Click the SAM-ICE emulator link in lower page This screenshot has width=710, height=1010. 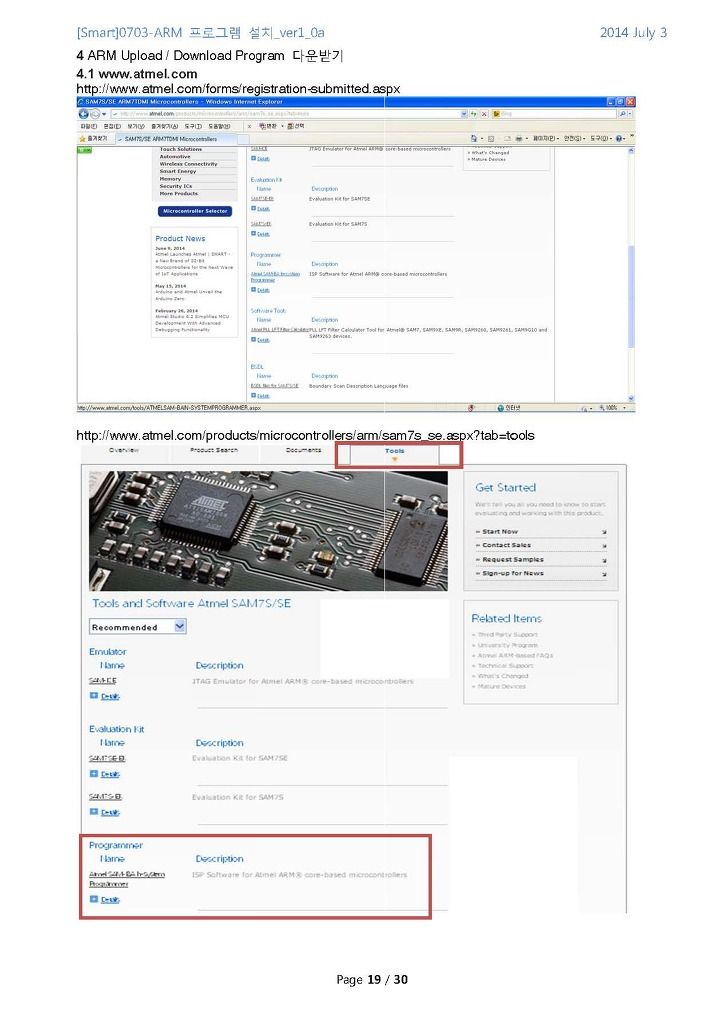click(102, 680)
